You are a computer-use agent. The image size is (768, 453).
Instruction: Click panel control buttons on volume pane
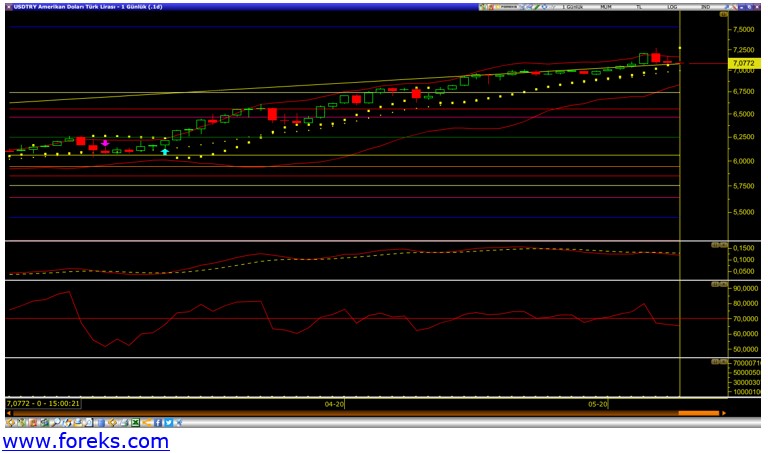pyautogui.click(x=718, y=362)
